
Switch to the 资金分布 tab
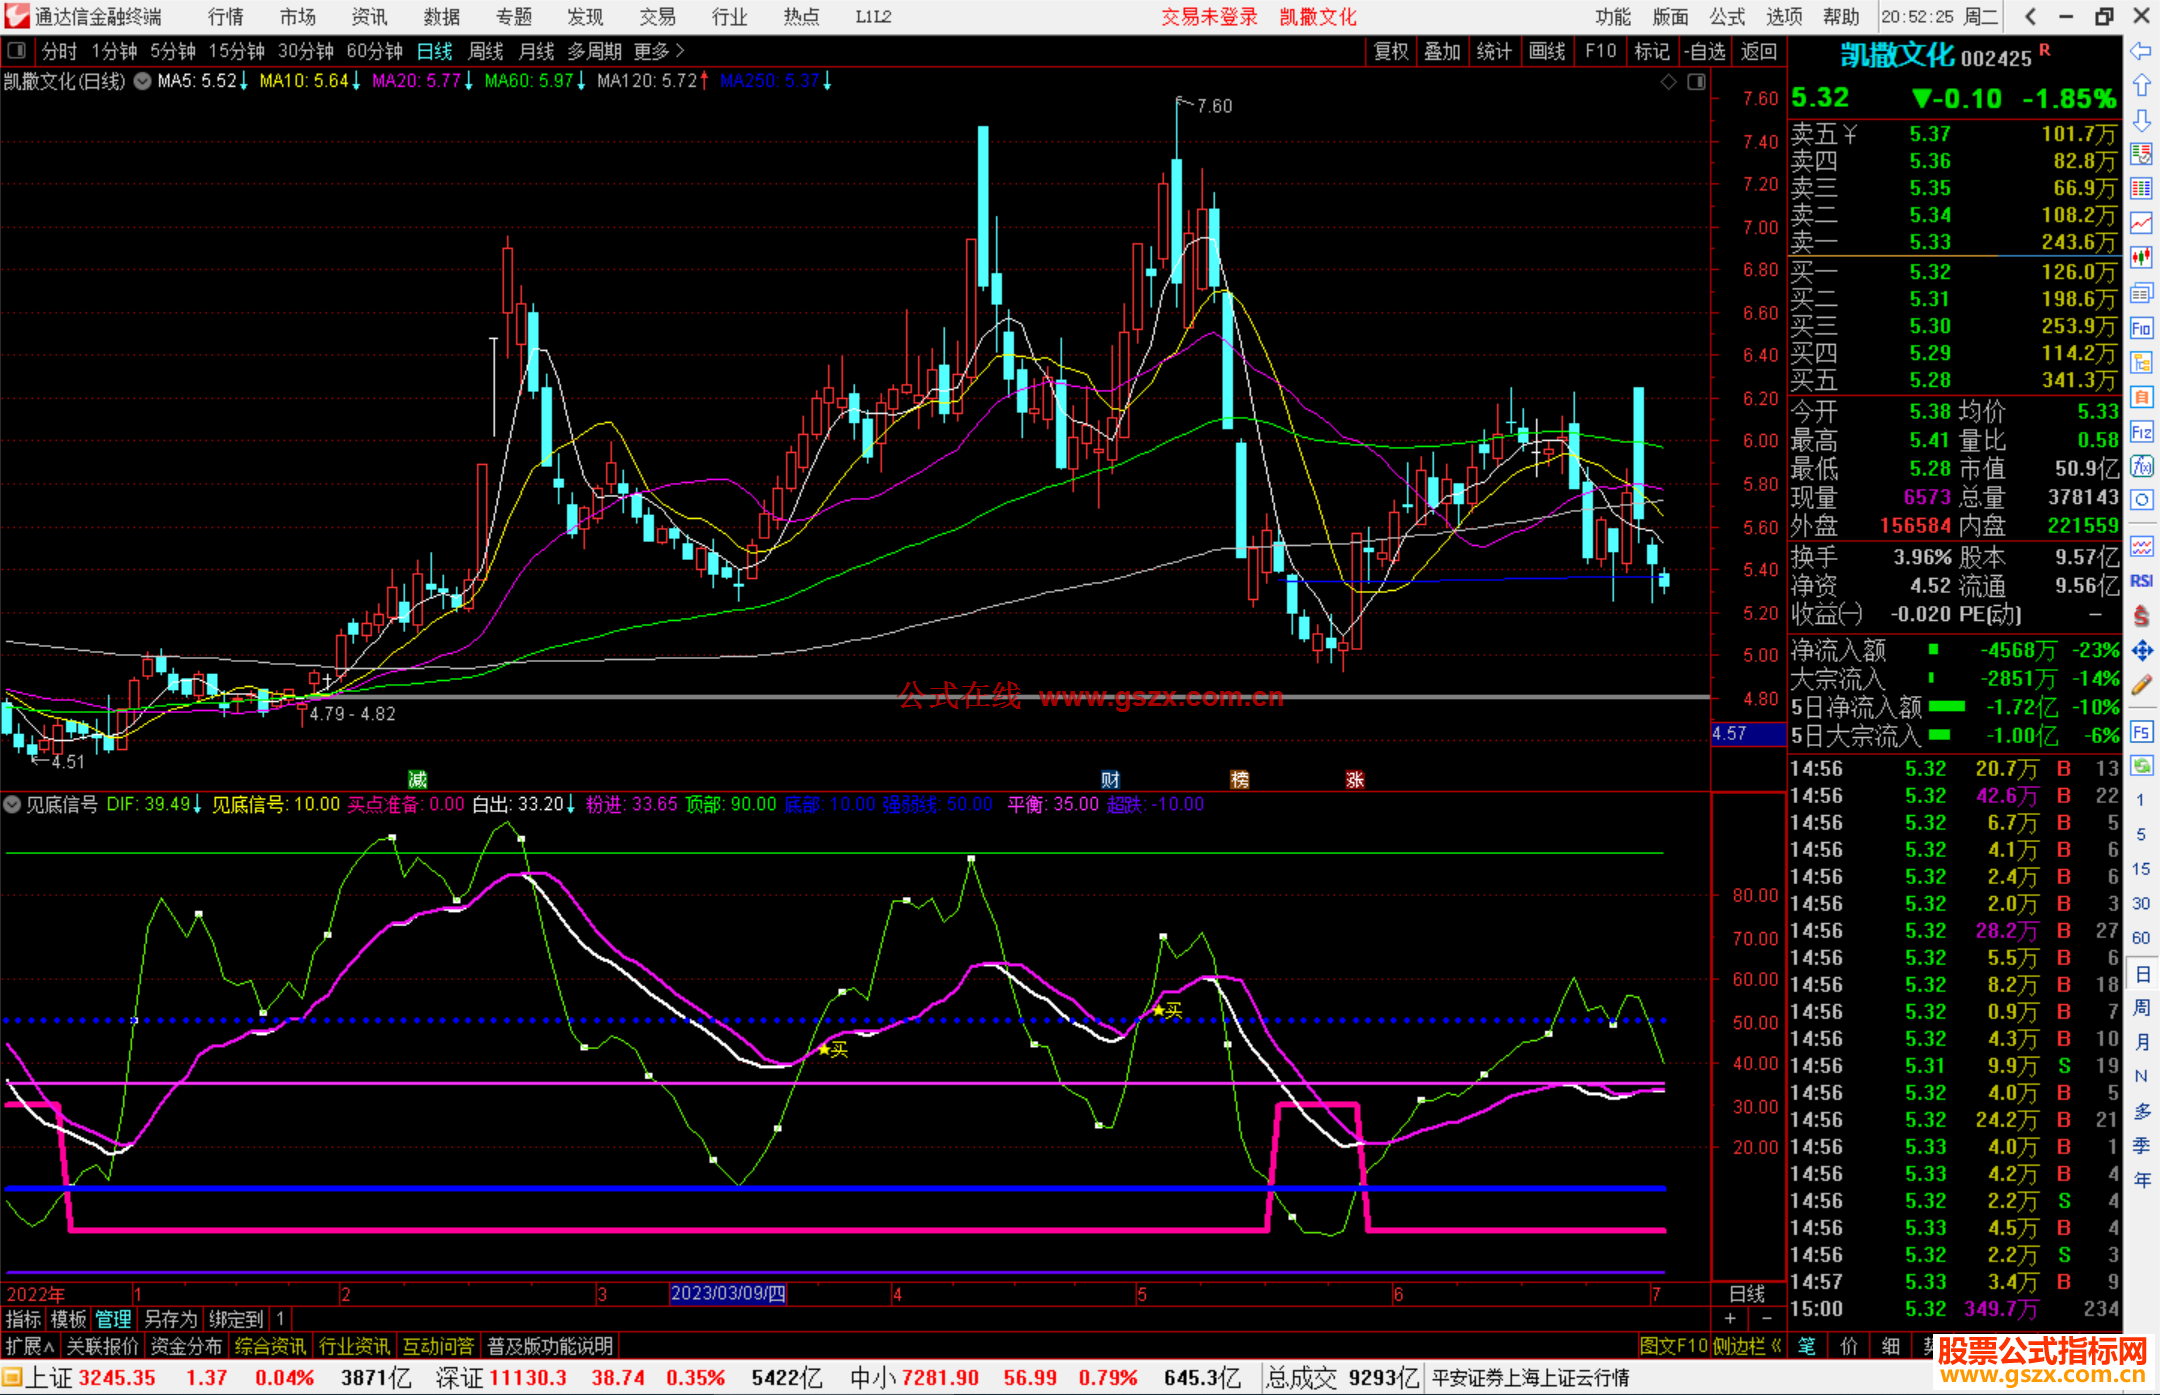tap(186, 1346)
